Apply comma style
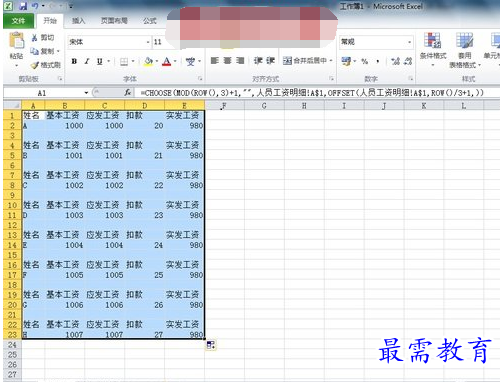 pyautogui.click(x=378, y=61)
